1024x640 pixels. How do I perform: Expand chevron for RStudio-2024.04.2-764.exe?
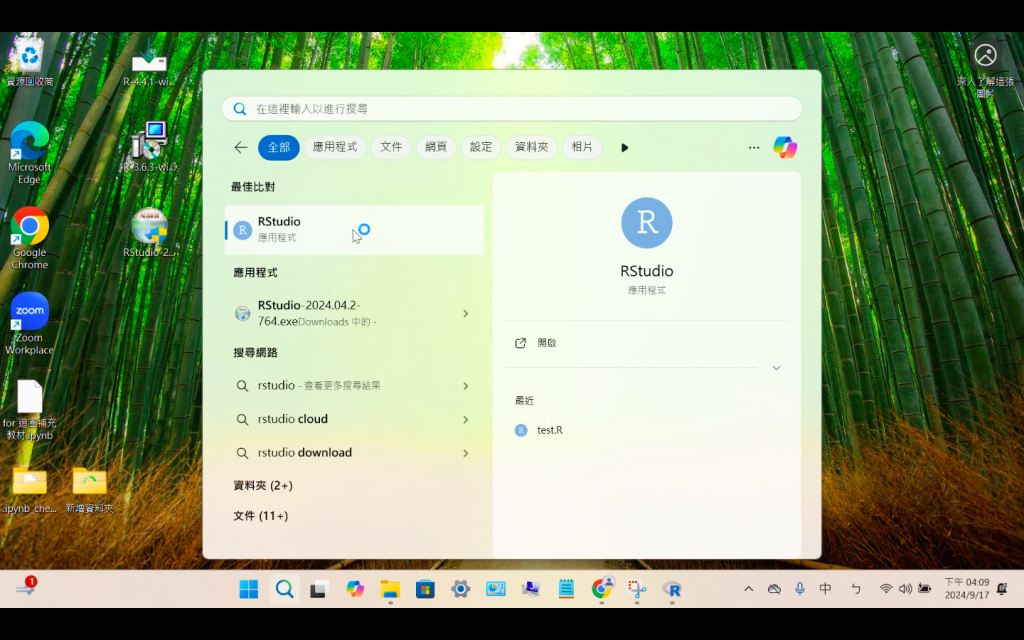coord(466,313)
